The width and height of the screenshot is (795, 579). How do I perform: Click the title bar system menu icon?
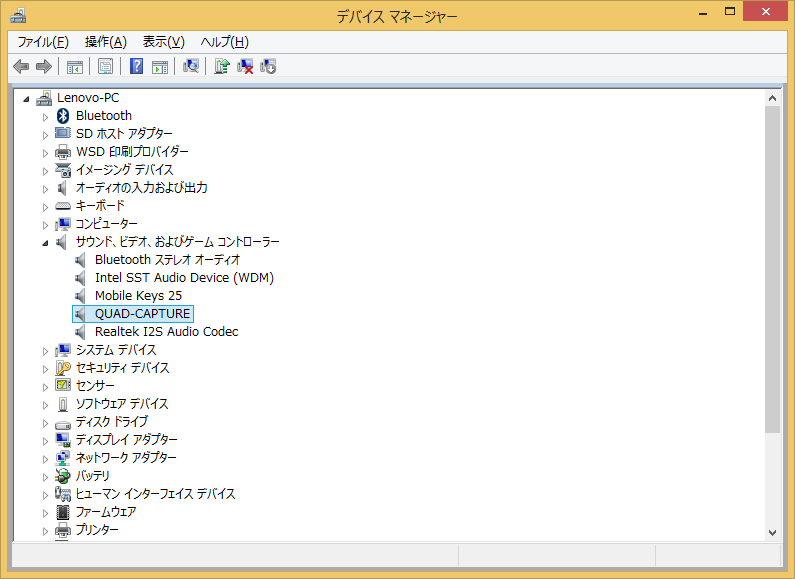click(18, 15)
